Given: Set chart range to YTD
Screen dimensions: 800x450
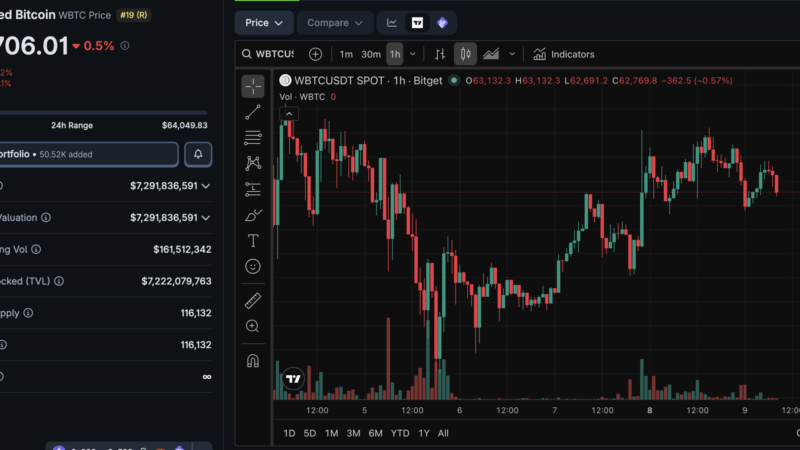Looking at the screenshot, I should 400,433.
